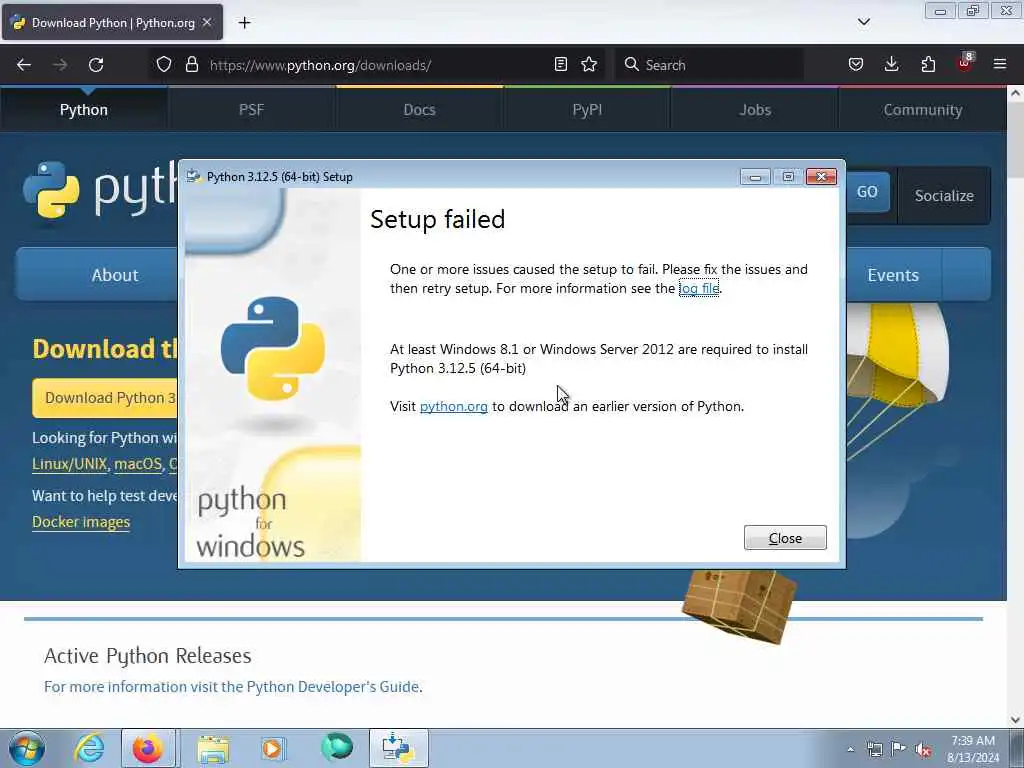The width and height of the screenshot is (1024, 768).
Task: Open the Docker images link
Action: click(81, 522)
